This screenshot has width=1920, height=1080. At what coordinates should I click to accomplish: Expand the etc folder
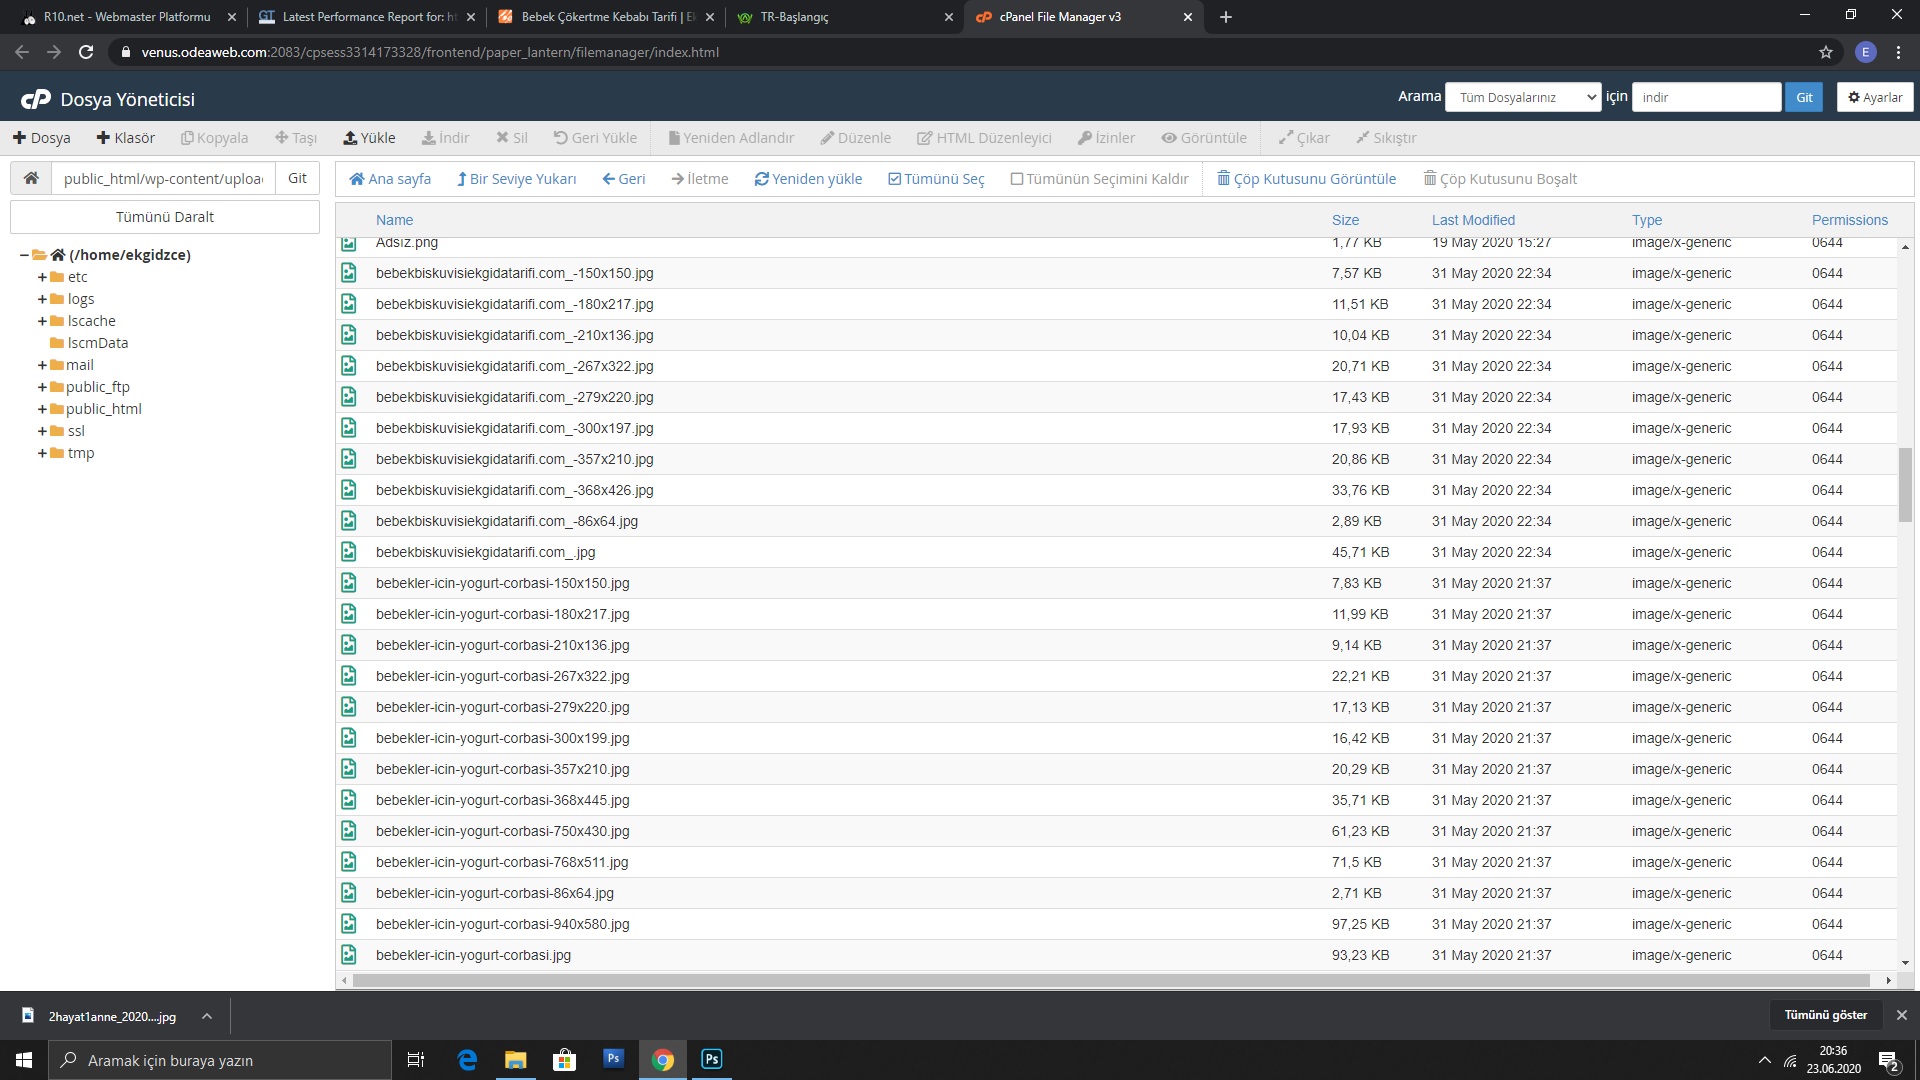(x=42, y=277)
